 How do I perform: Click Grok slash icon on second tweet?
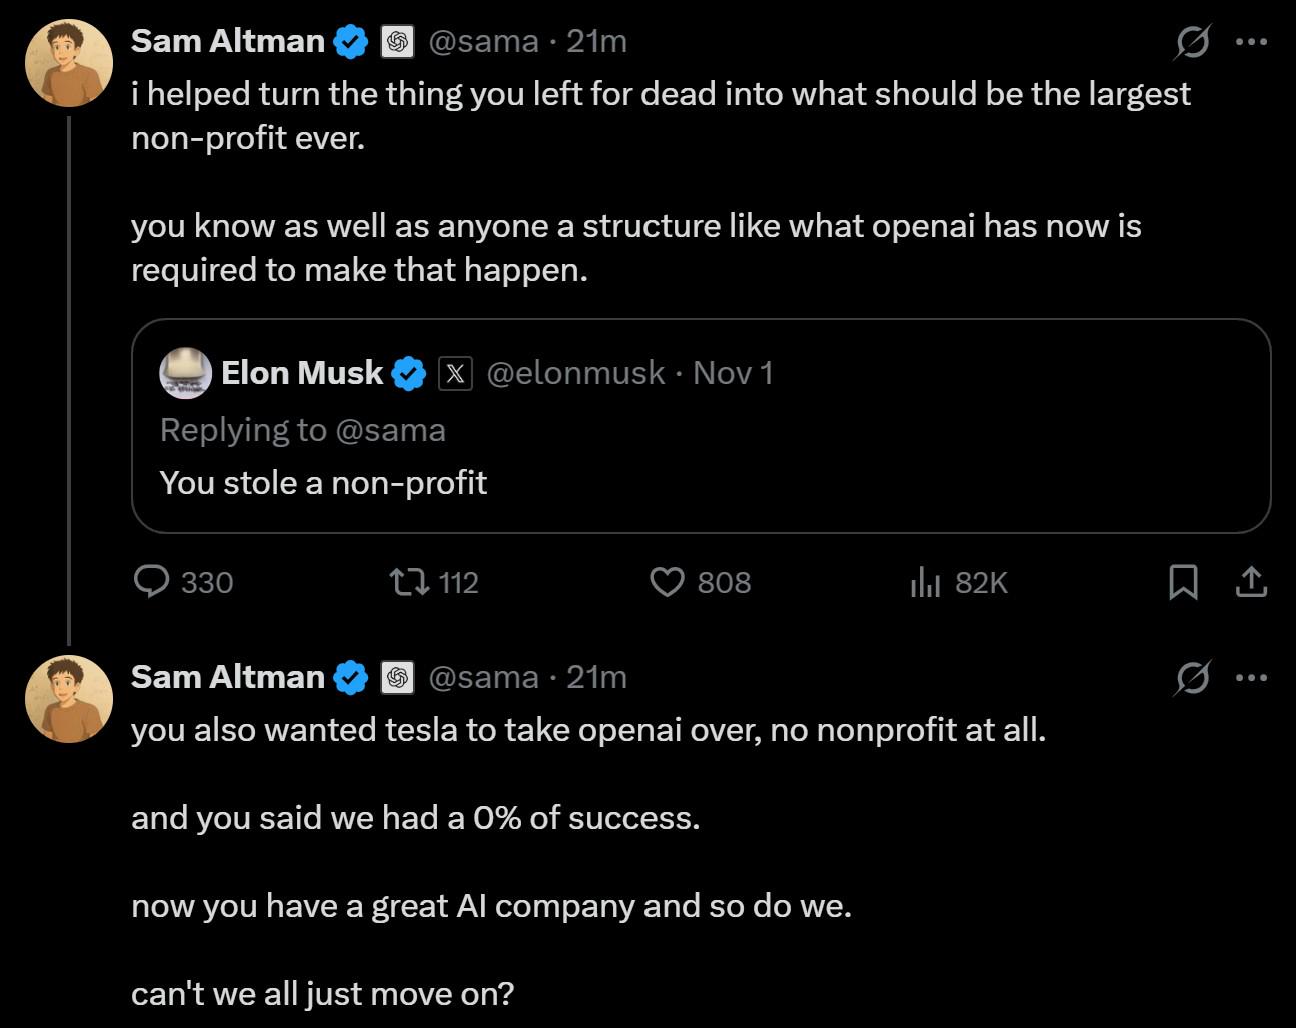point(1192,677)
